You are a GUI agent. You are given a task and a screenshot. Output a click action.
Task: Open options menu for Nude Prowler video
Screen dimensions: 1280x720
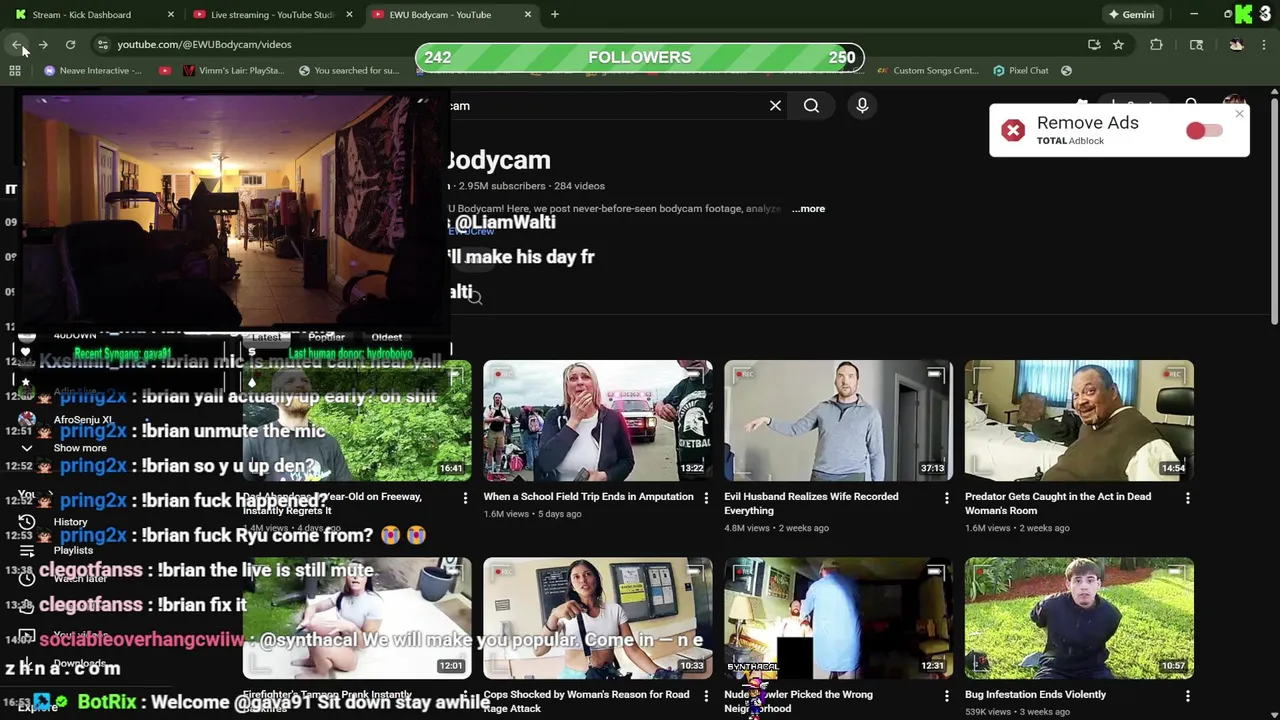947,695
